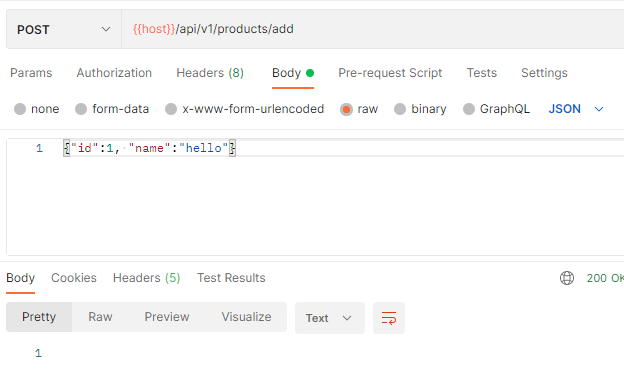
Task: Show the Preview response view
Action: [167, 317]
